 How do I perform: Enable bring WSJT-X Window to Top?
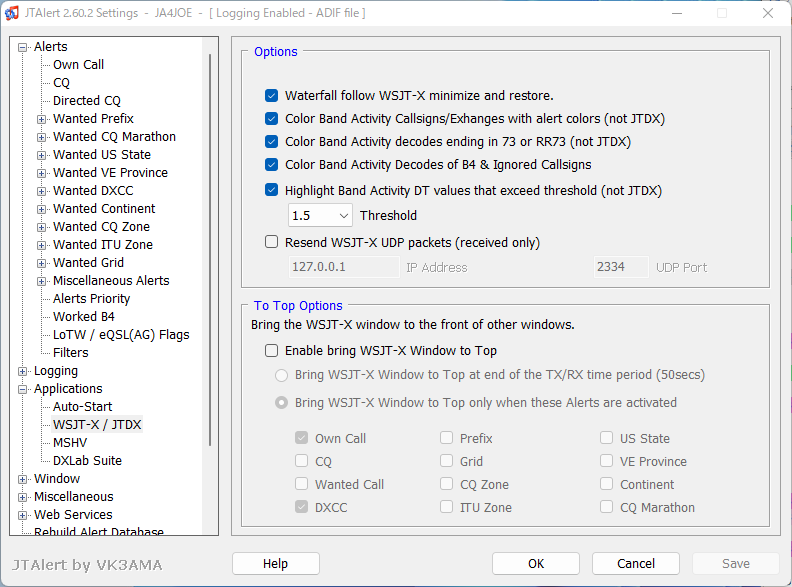pyautogui.click(x=272, y=351)
